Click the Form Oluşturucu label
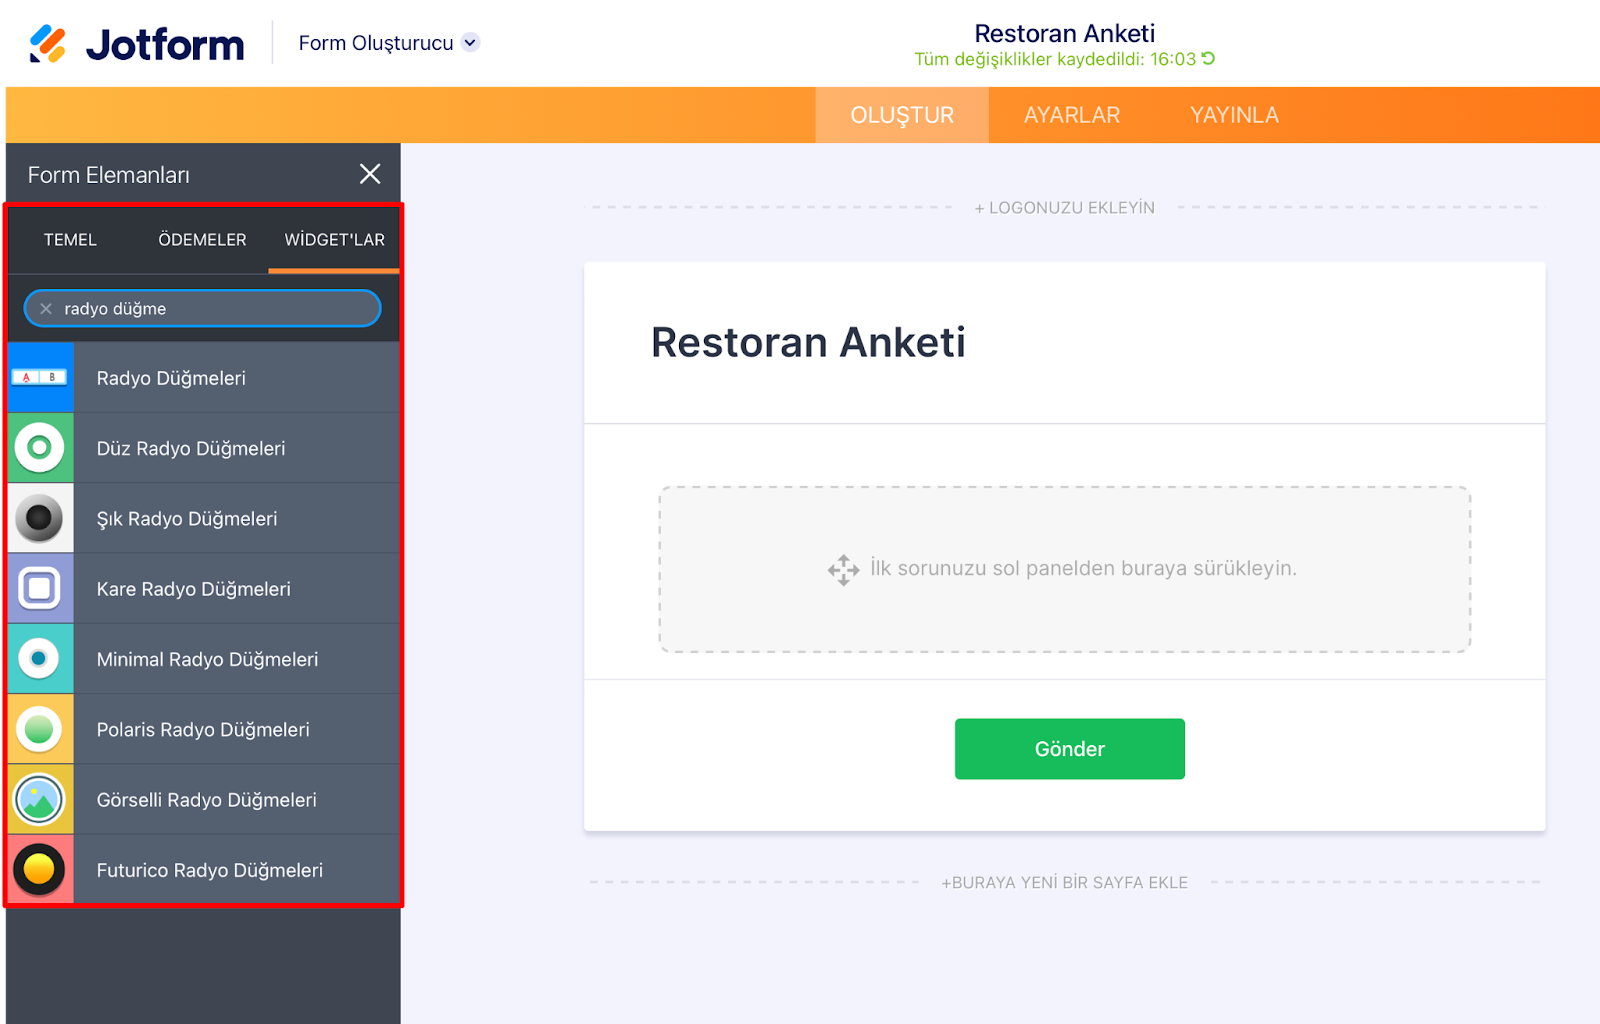 pos(376,43)
